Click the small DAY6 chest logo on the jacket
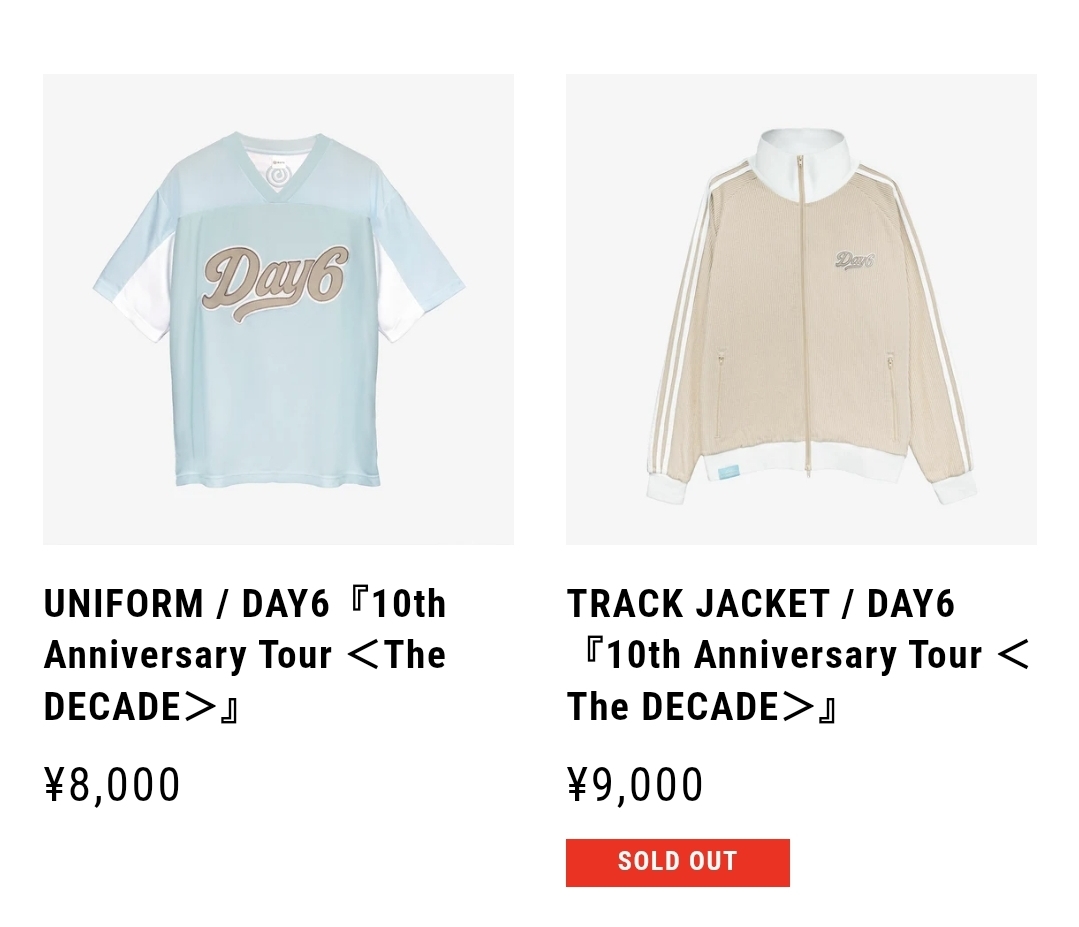 [854, 260]
